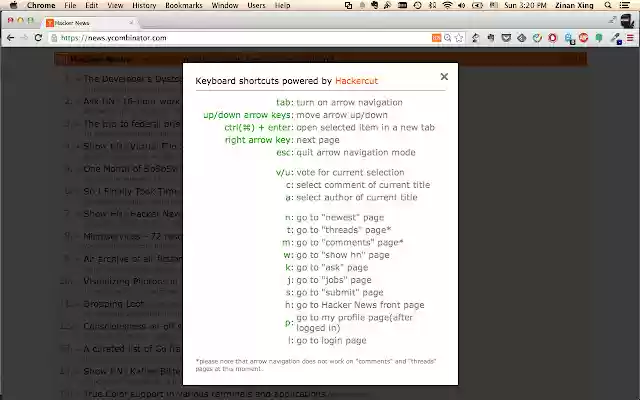Open Notification Center list icon
640x400 pixels.
pos(624,5)
